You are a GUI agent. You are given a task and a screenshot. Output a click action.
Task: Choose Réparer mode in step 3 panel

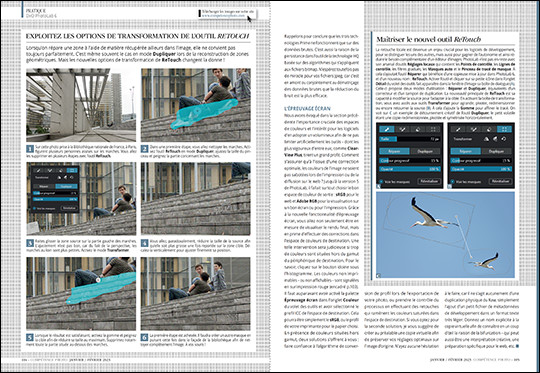point(44,186)
